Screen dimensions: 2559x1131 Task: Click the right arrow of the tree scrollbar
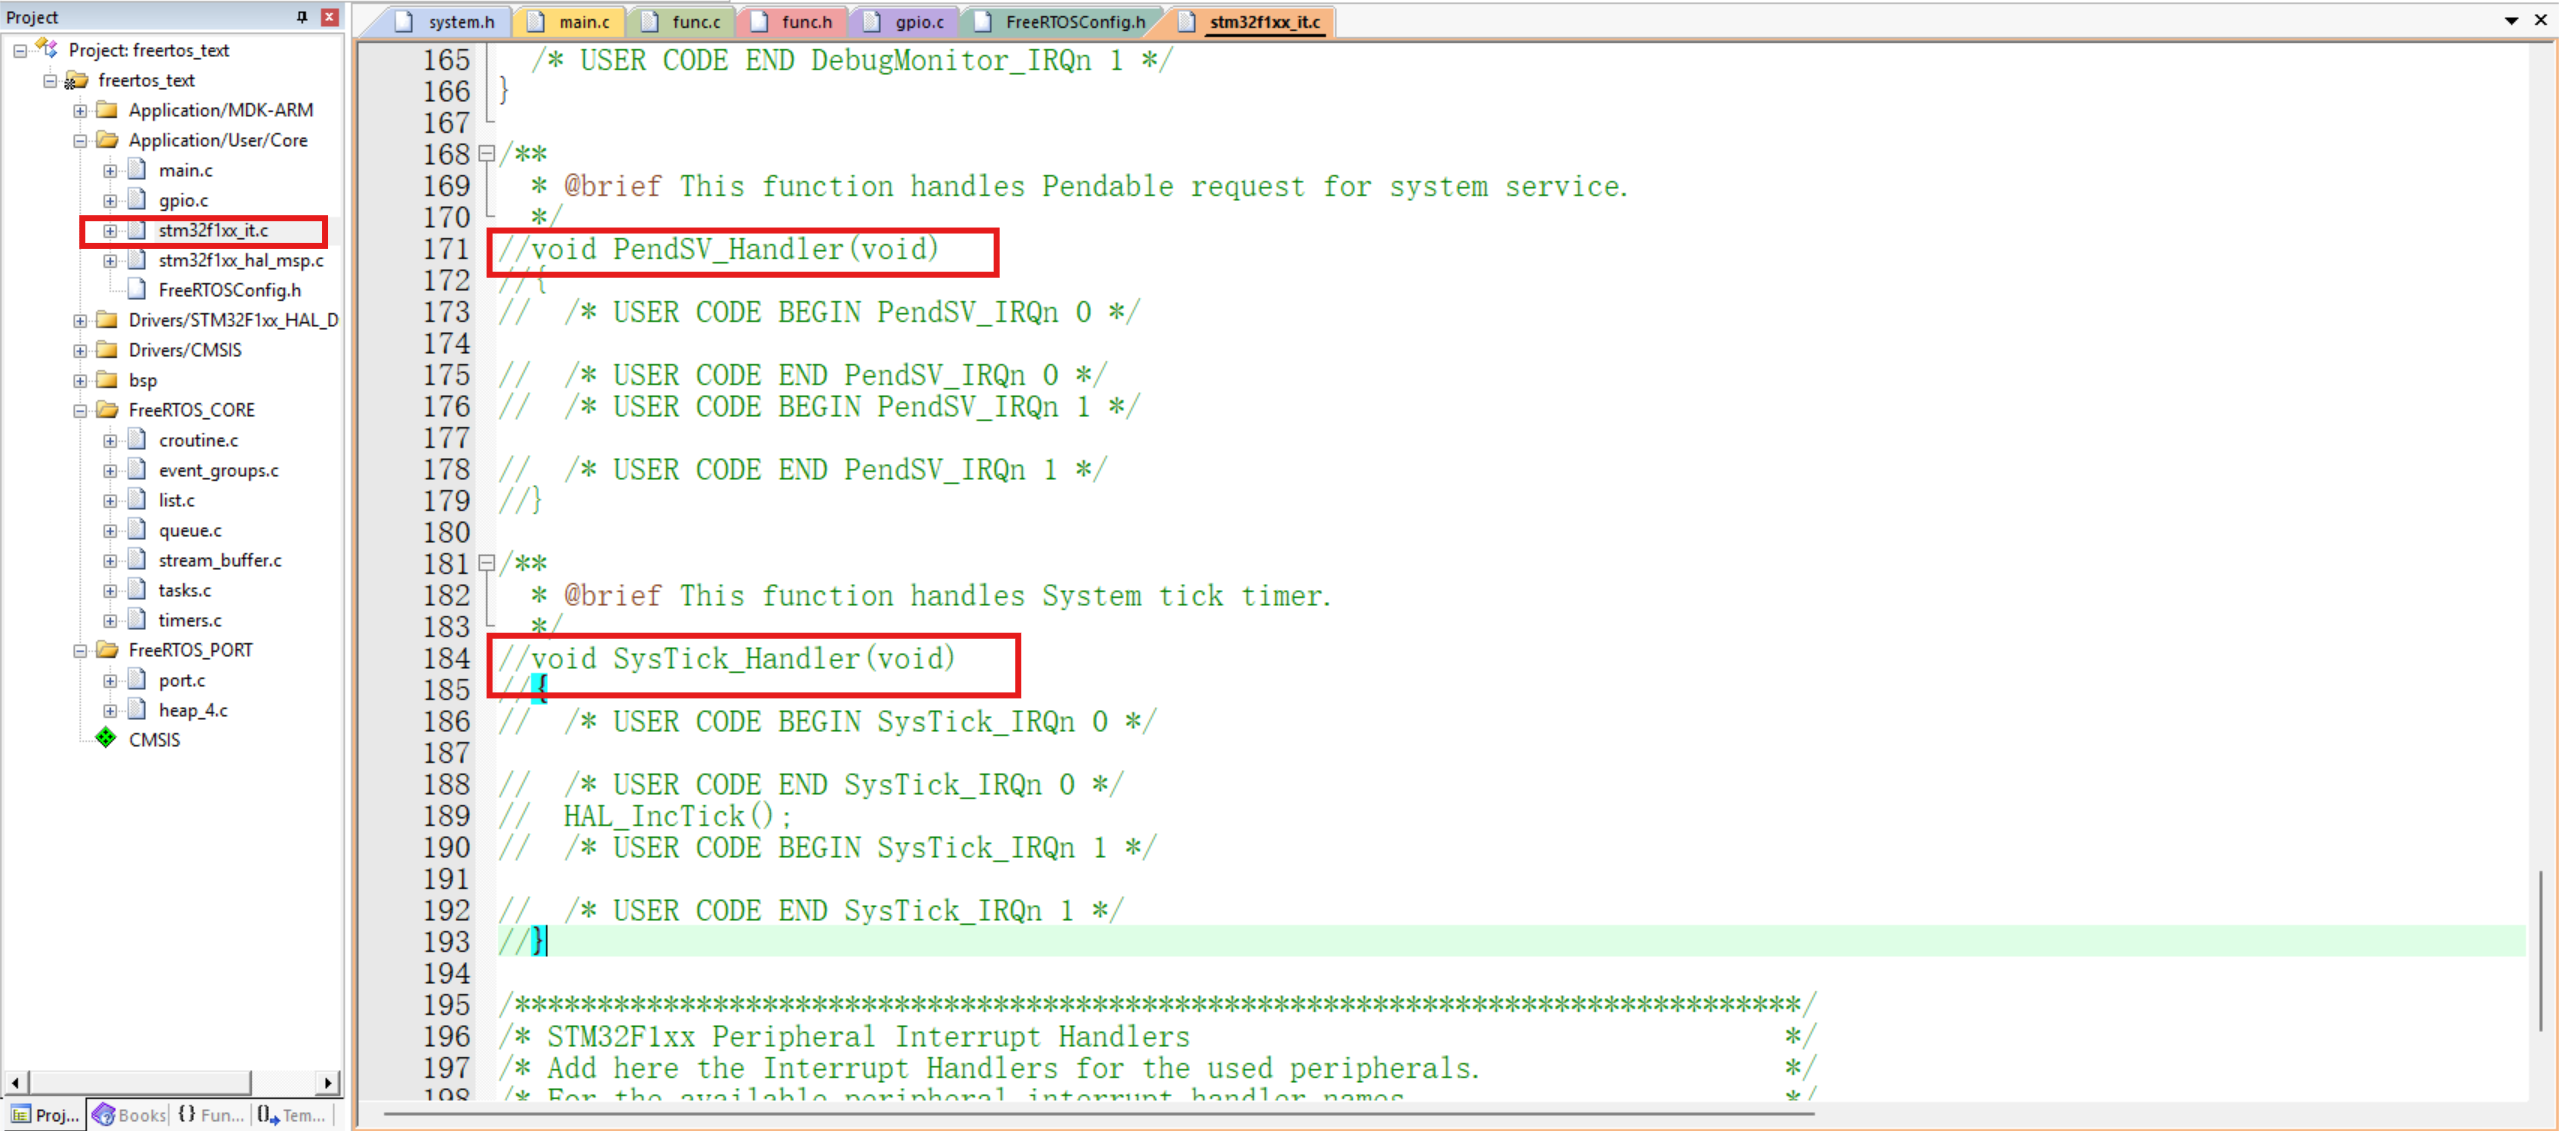(x=328, y=1081)
